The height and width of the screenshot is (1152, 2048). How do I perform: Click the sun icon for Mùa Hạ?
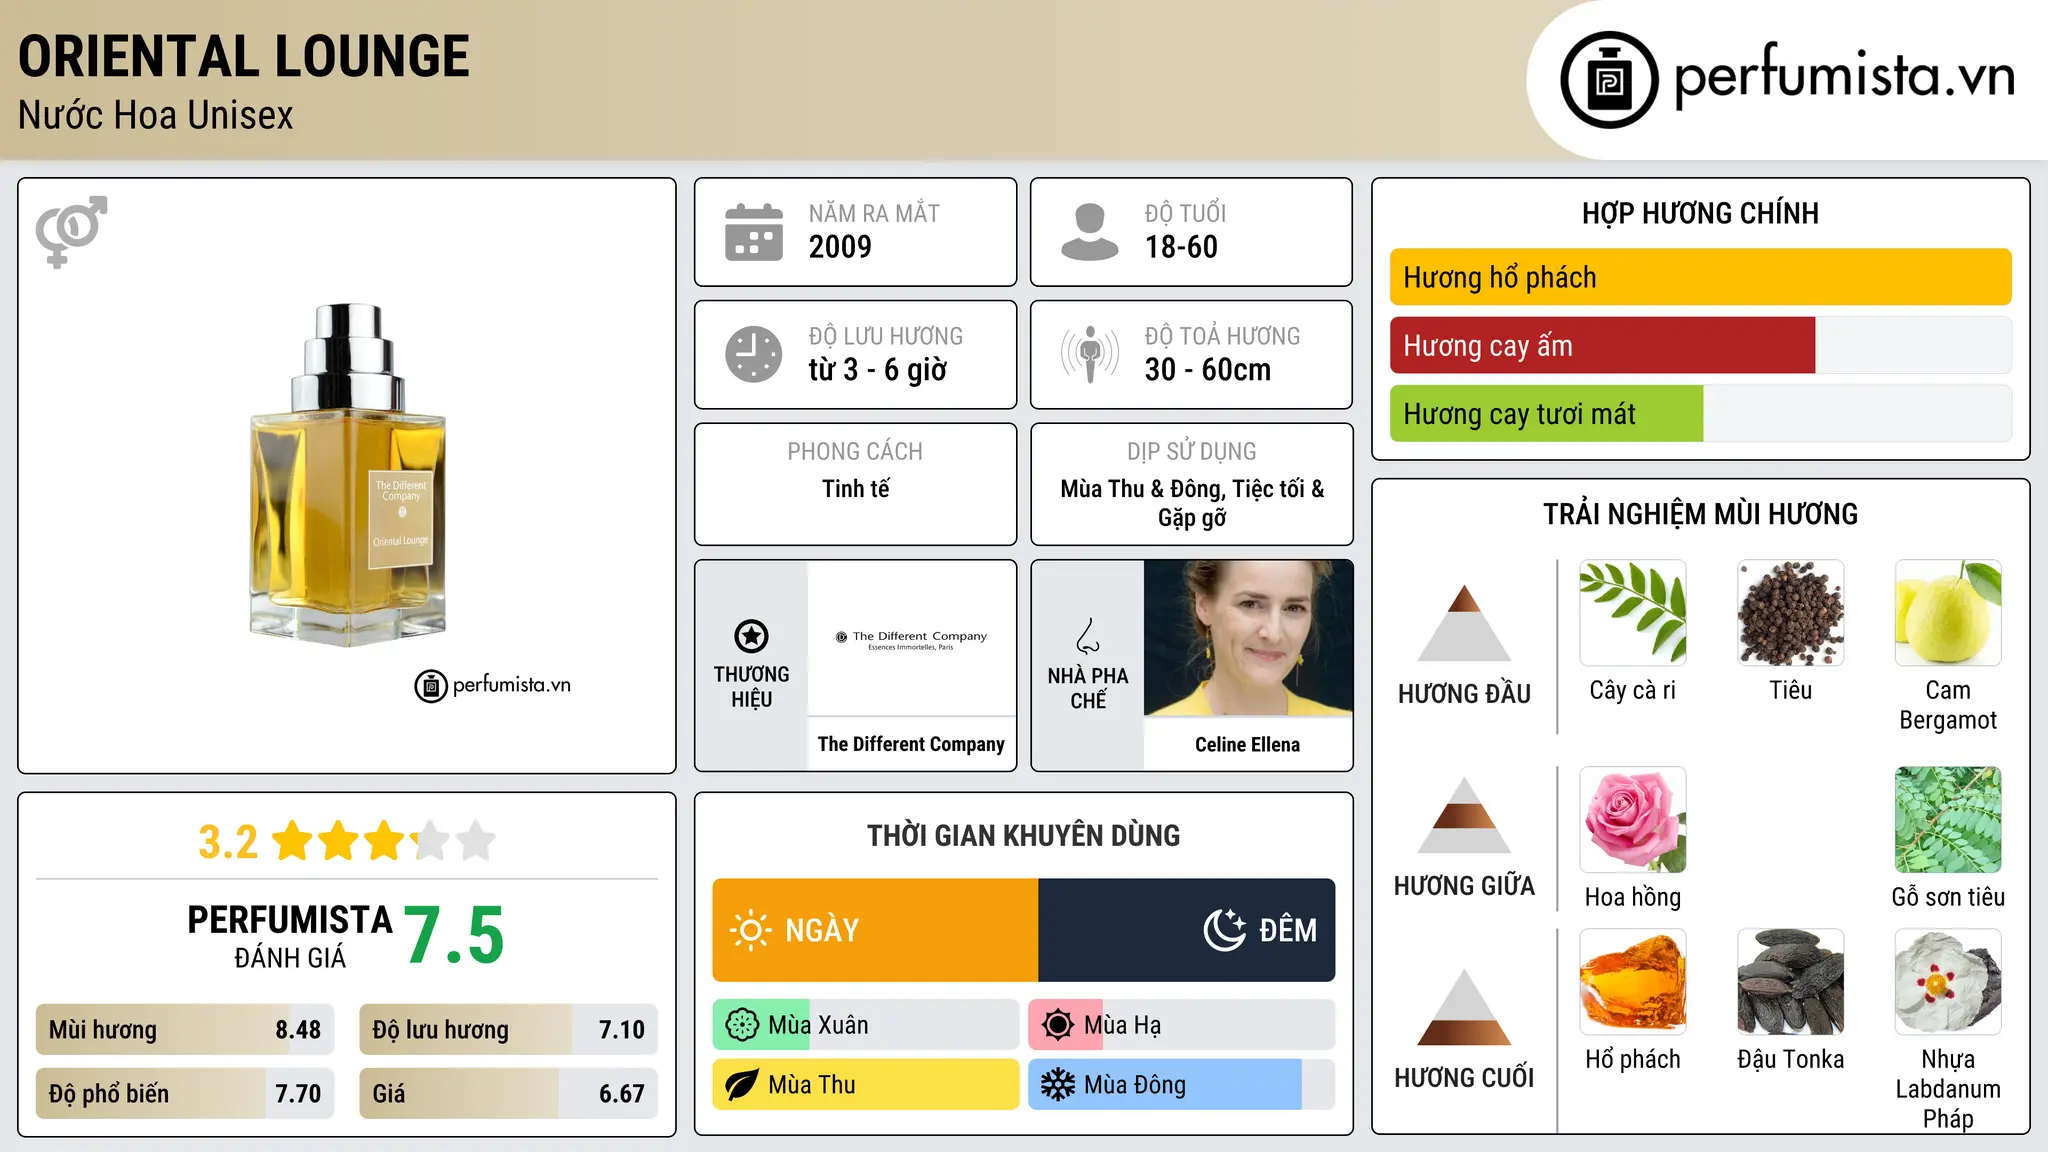[x=1058, y=1025]
